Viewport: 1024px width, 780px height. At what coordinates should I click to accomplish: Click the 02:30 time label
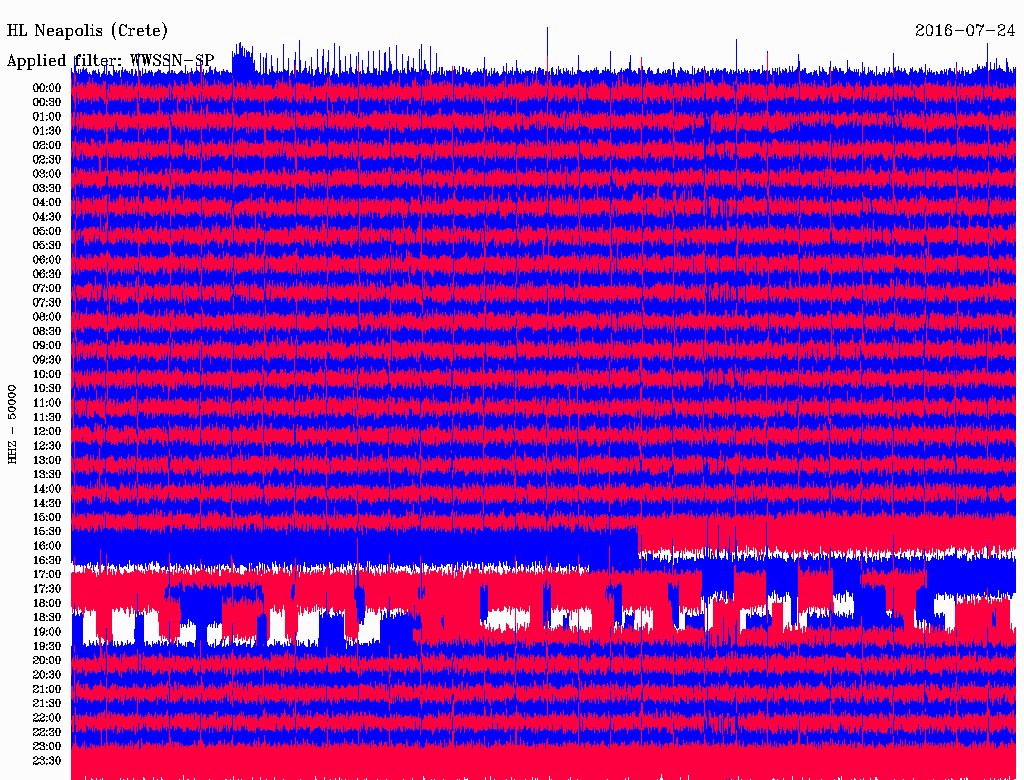click(x=47, y=159)
